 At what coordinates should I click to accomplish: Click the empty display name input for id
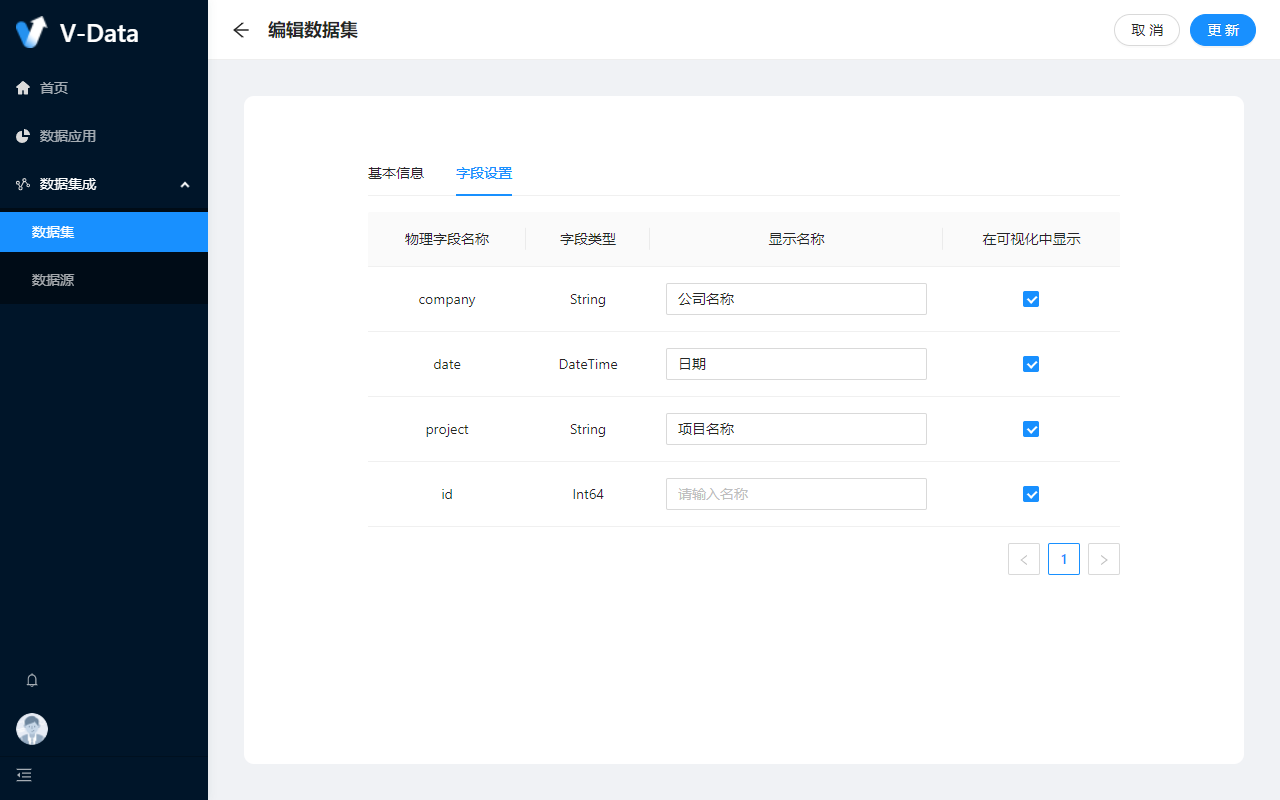(x=796, y=494)
